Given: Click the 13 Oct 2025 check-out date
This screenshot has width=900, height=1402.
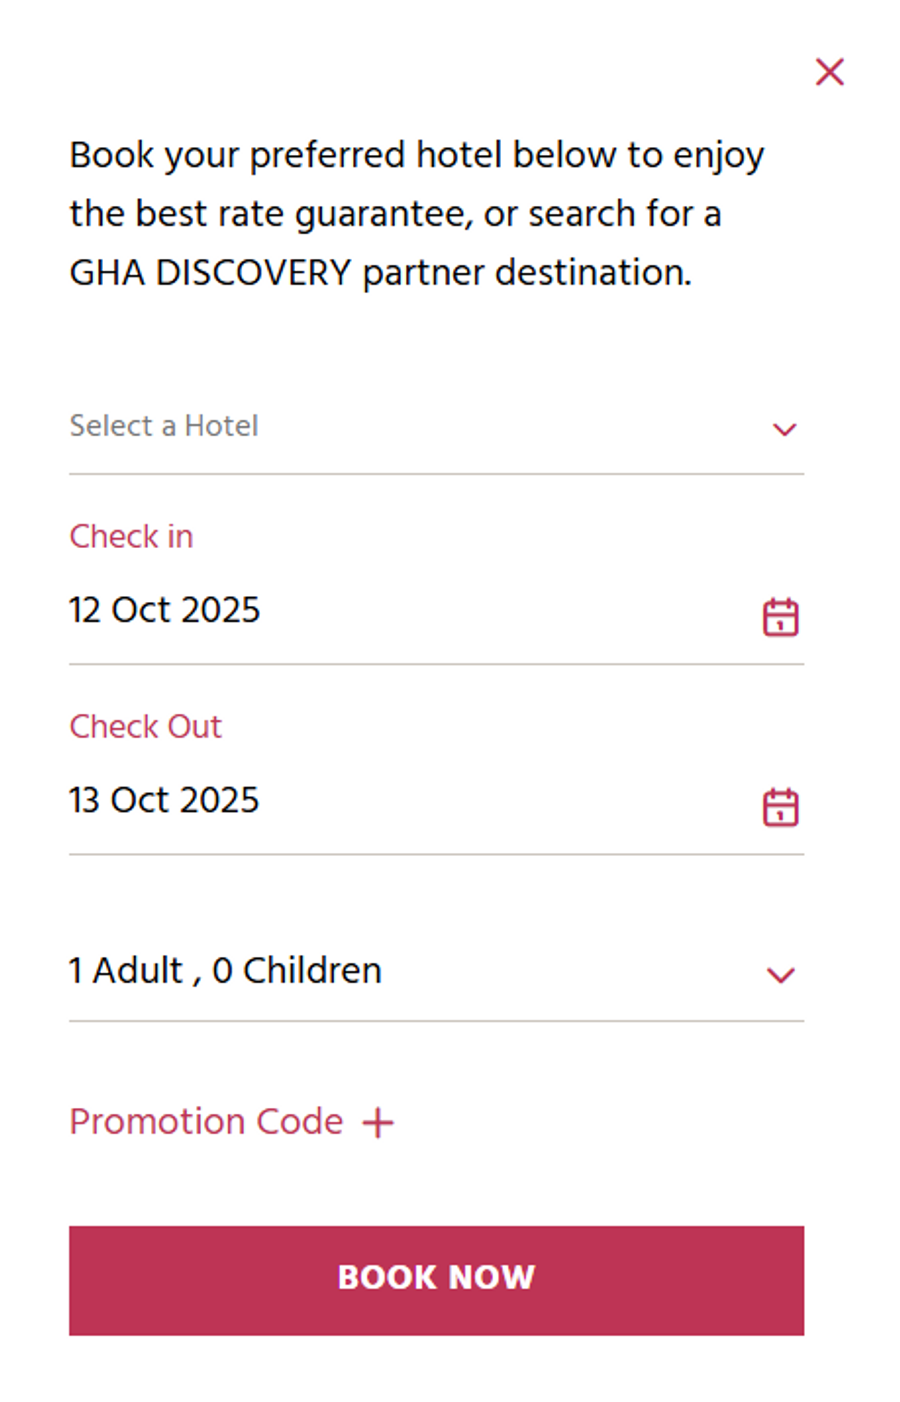Looking at the screenshot, I should tap(164, 800).
